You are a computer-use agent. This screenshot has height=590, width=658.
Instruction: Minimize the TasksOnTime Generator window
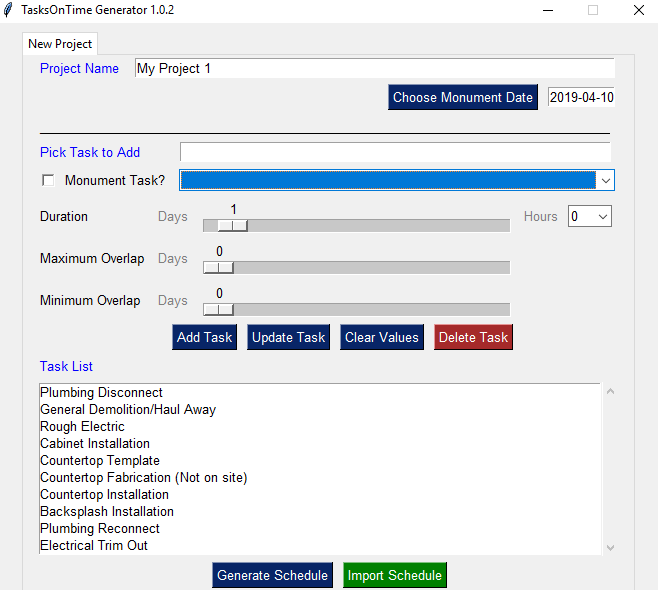coord(547,10)
